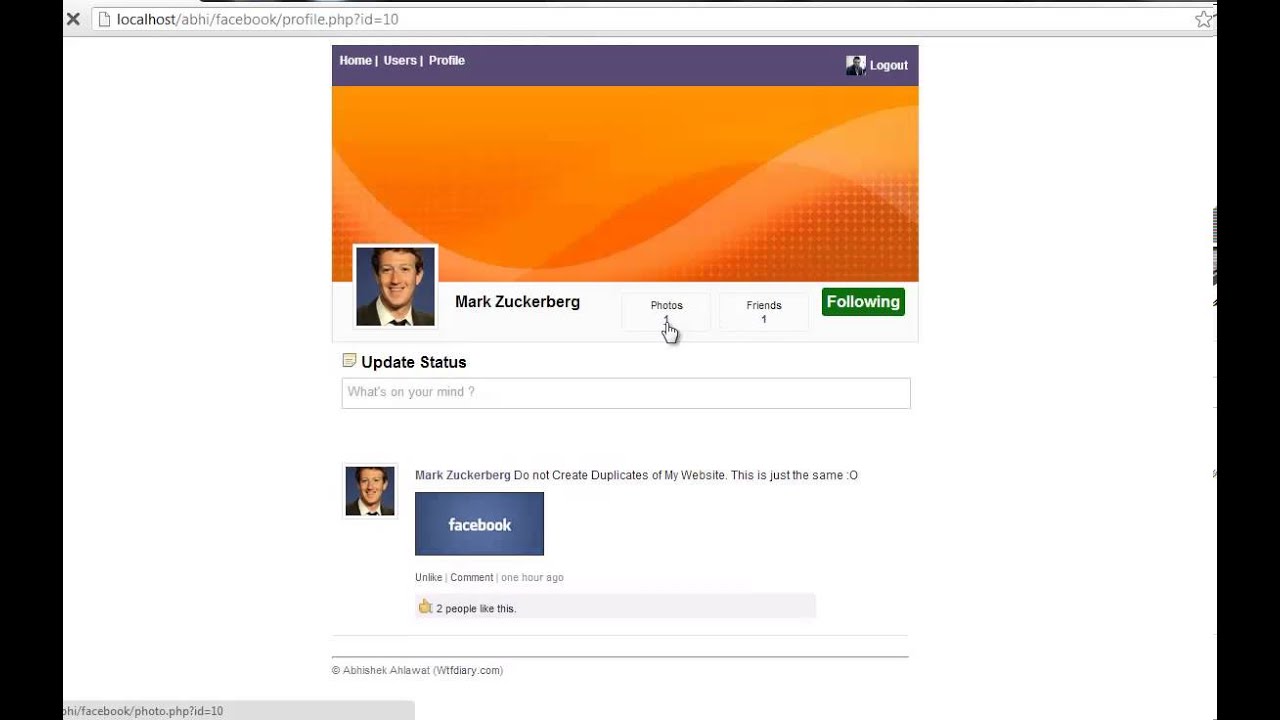Open the Friends count box

(764, 311)
